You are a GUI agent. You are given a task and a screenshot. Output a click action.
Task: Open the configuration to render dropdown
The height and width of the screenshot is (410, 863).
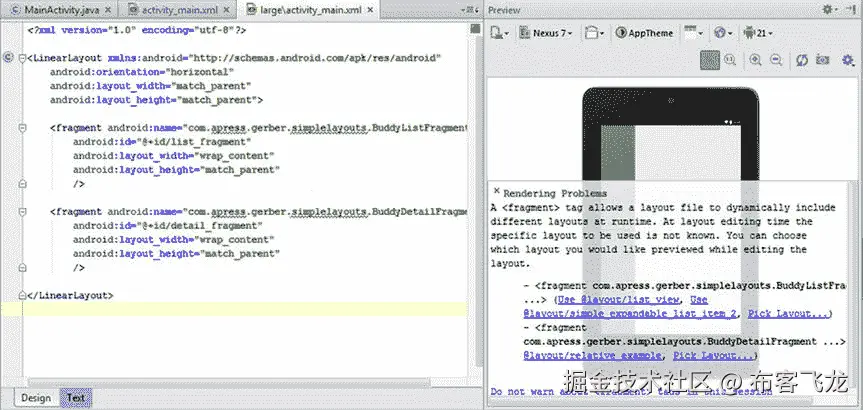(x=500, y=33)
